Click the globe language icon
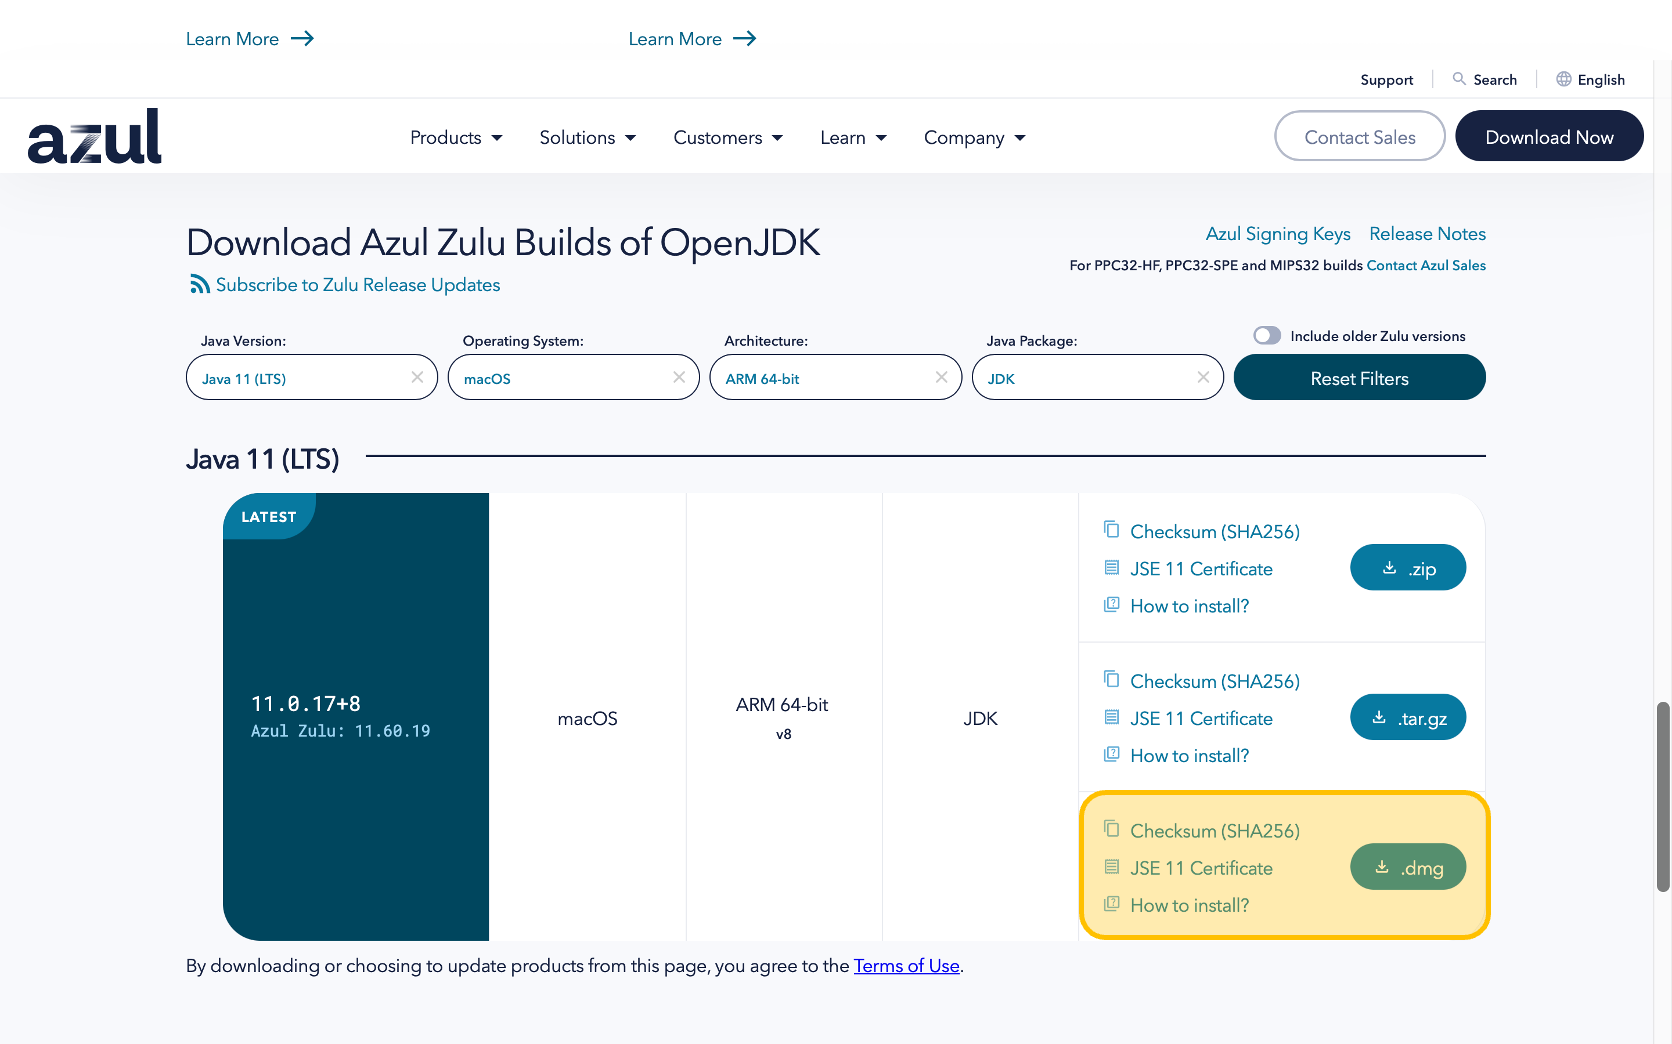 pyautogui.click(x=1563, y=79)
